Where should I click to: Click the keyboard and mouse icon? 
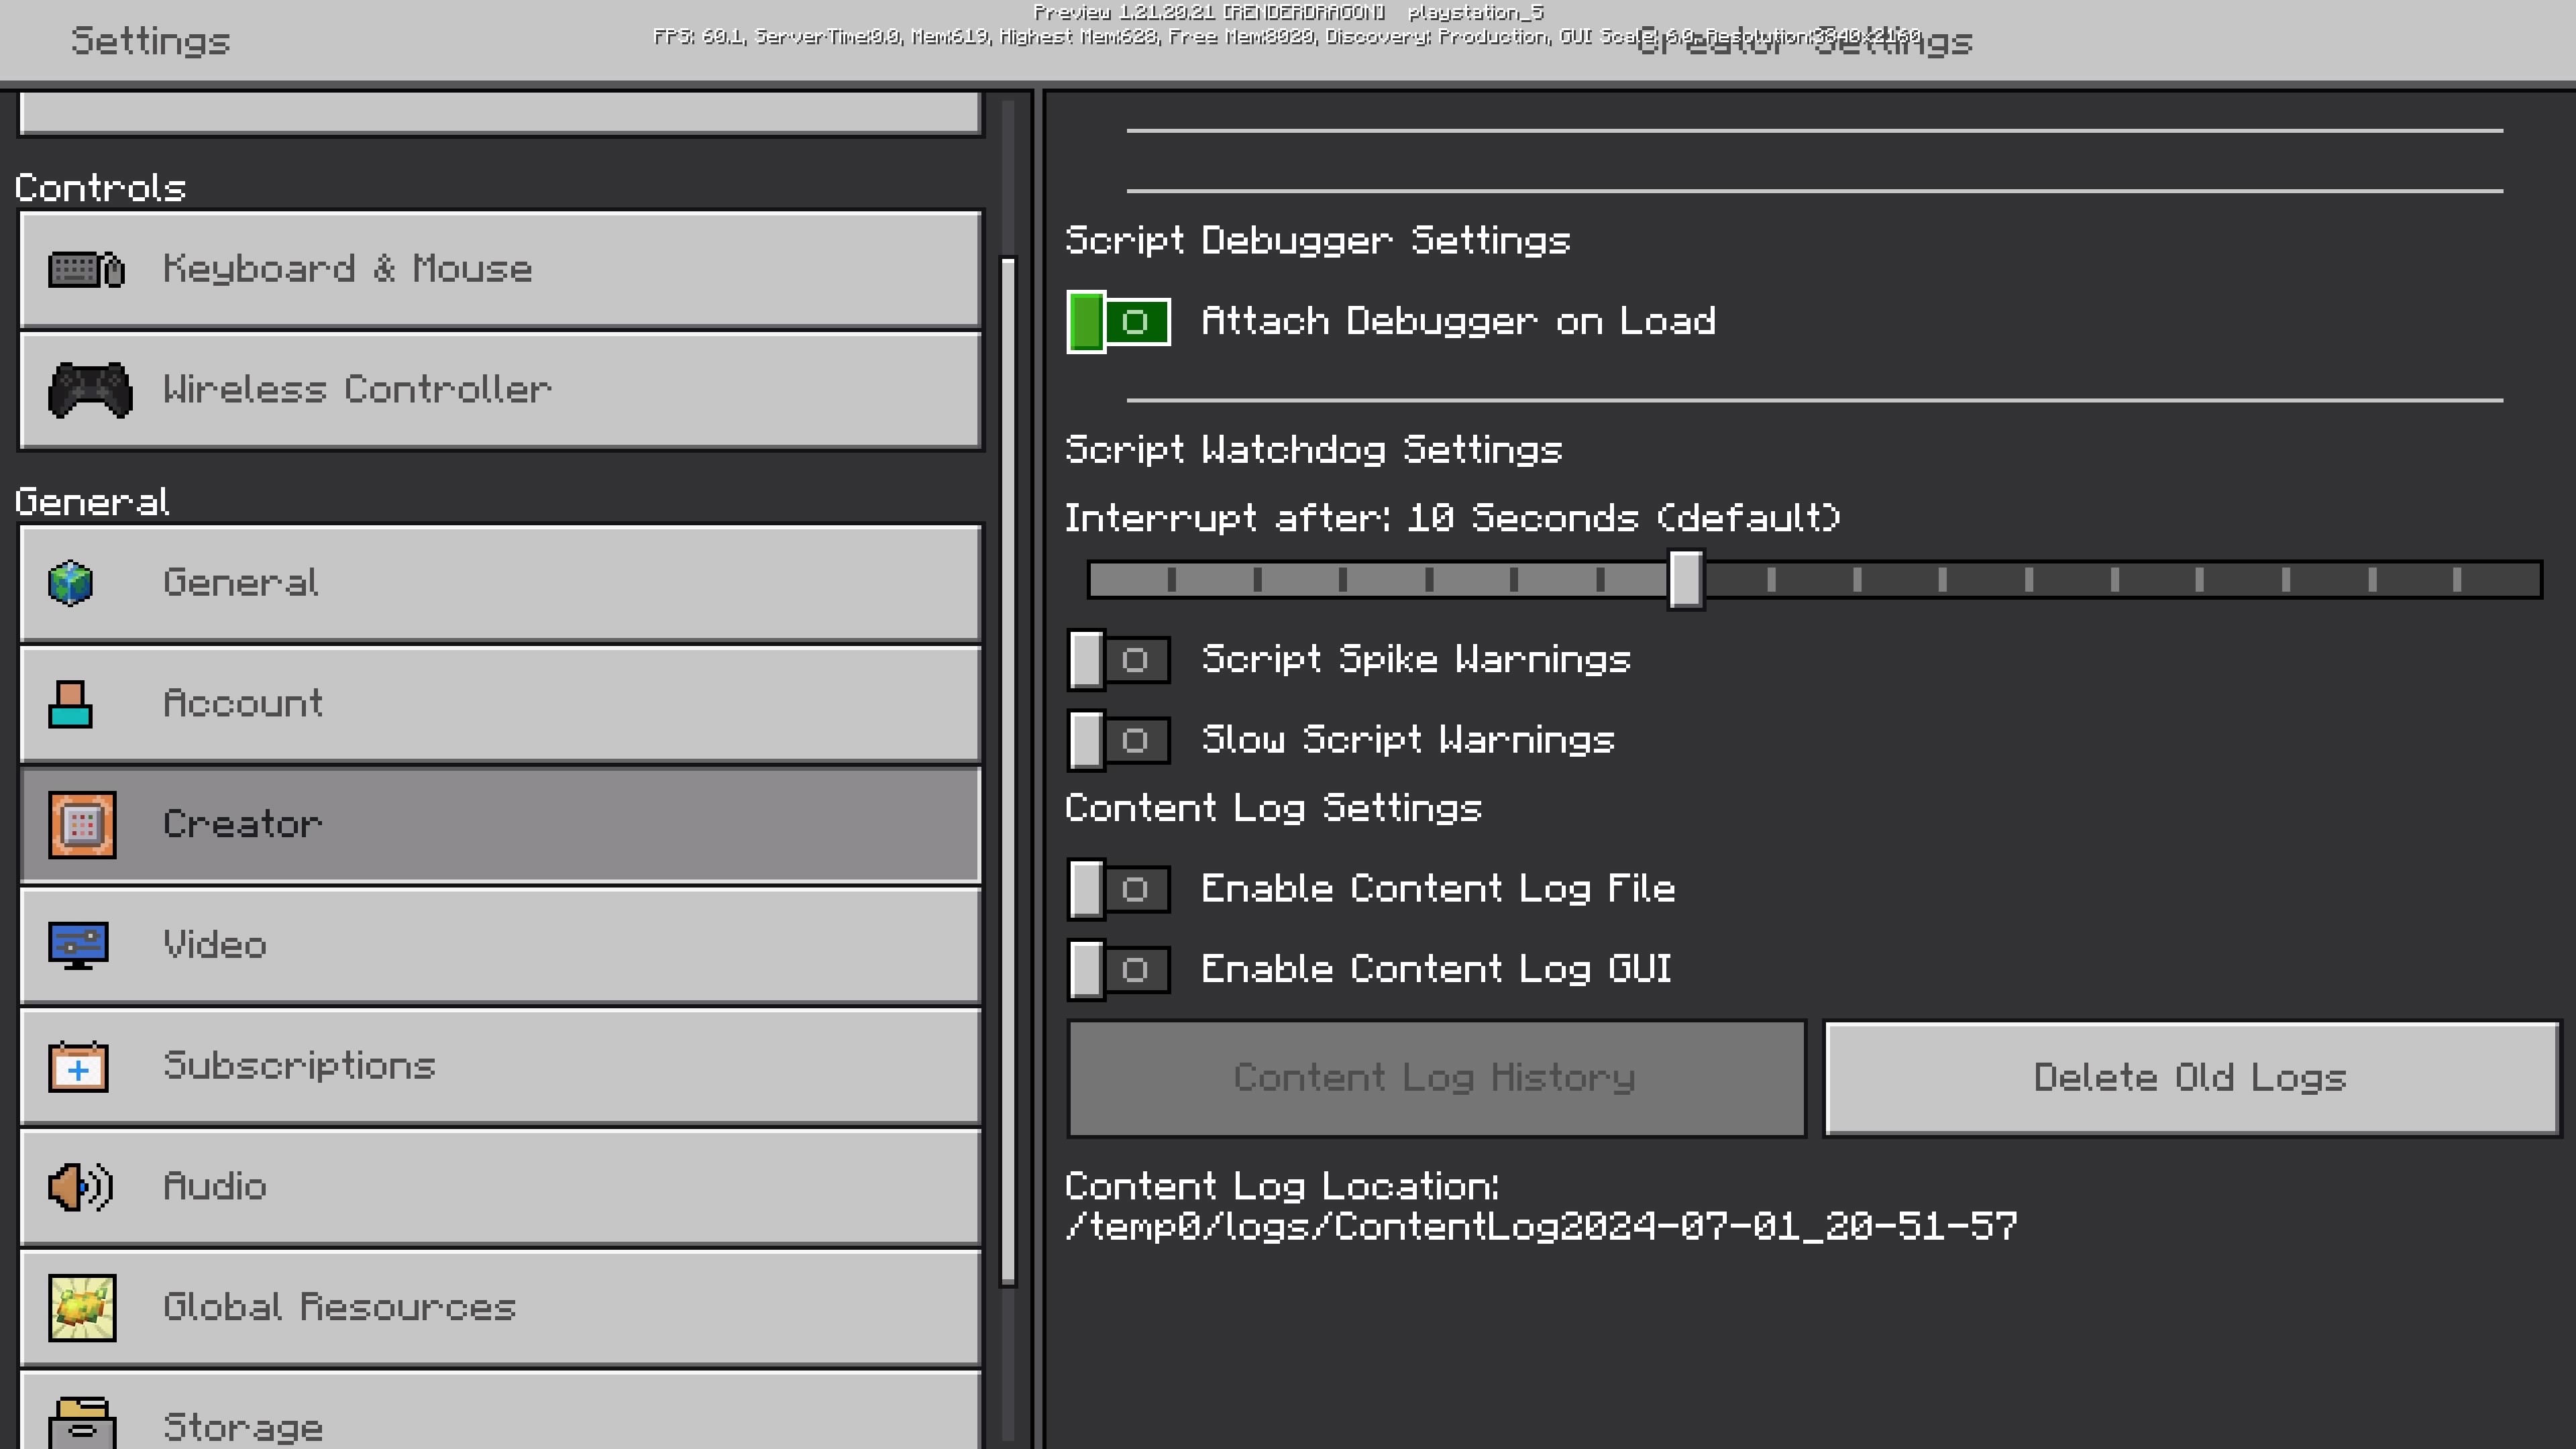click(86, 269)
